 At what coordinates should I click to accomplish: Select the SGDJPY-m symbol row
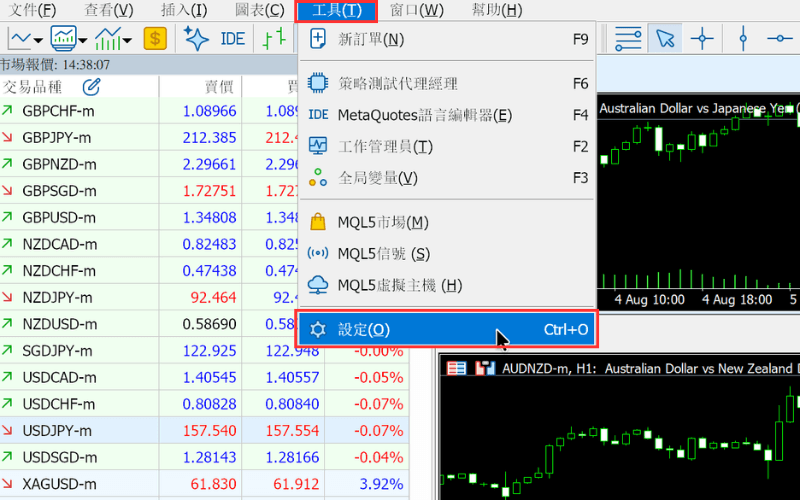click(204, 351)
